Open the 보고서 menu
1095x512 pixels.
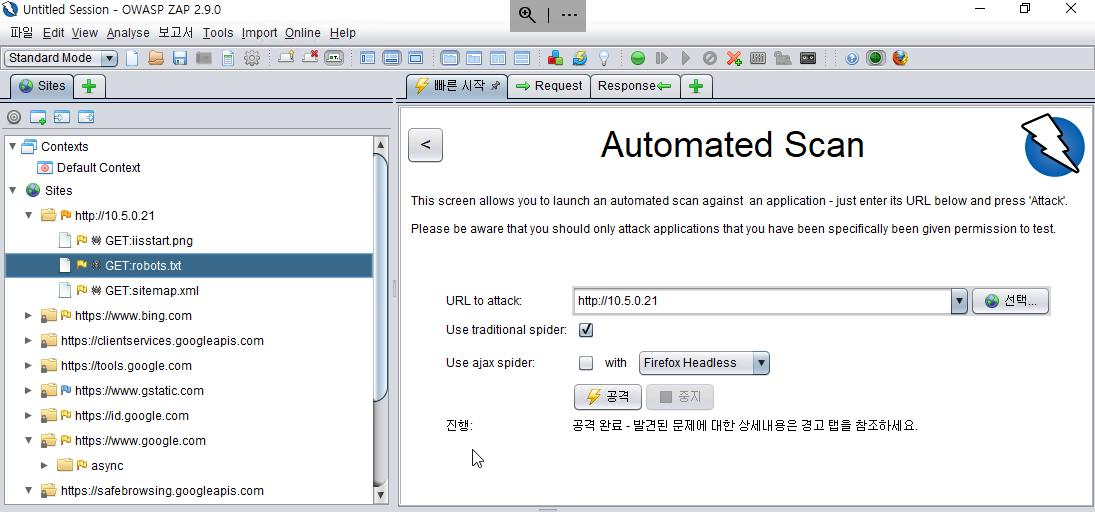tap(176, 33)
